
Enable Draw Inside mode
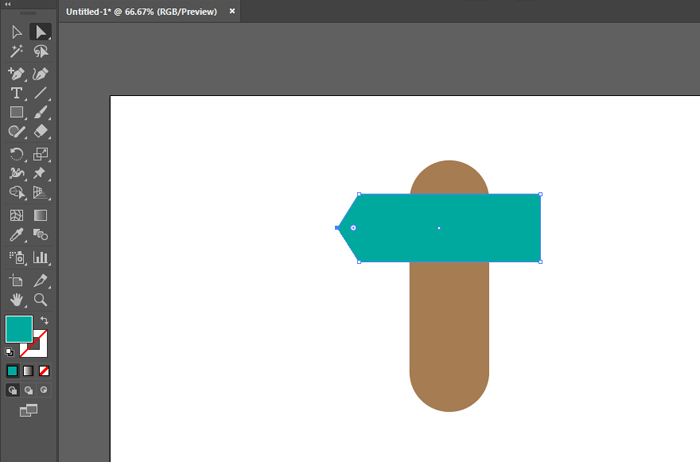44,390
